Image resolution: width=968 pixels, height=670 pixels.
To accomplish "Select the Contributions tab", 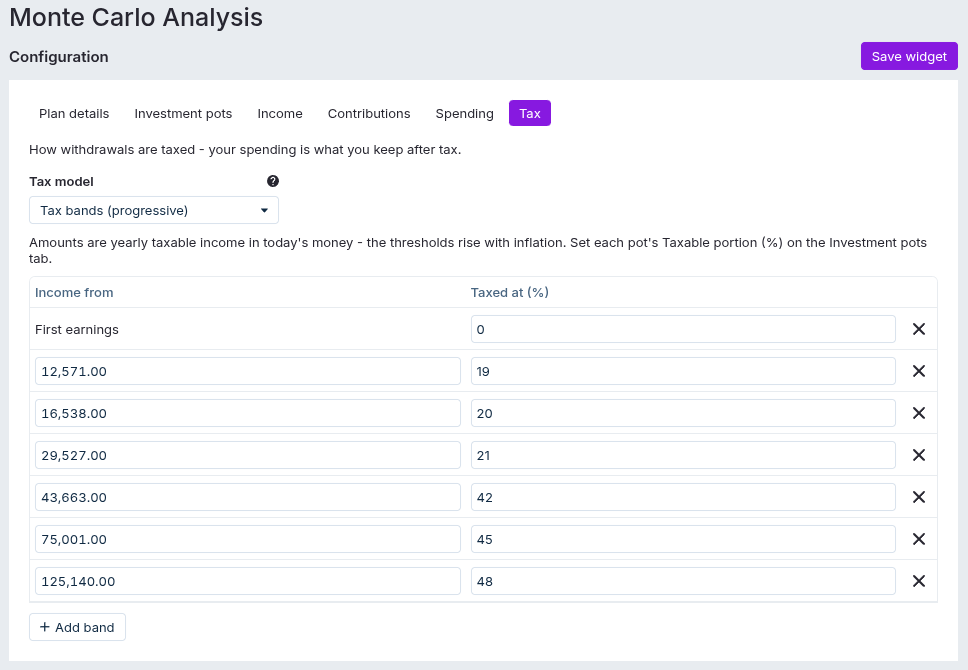I will click(x=369, y=114).
